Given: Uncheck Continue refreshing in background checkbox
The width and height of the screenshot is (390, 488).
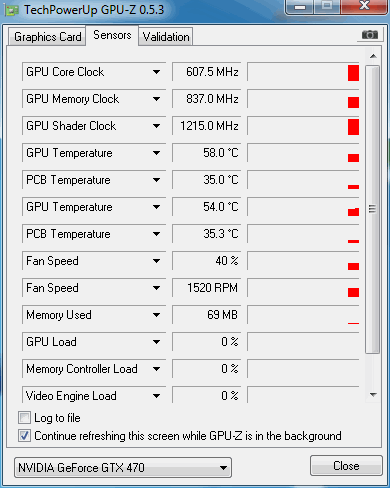Looking at the screenshot, I should click(x=24, y=436).
